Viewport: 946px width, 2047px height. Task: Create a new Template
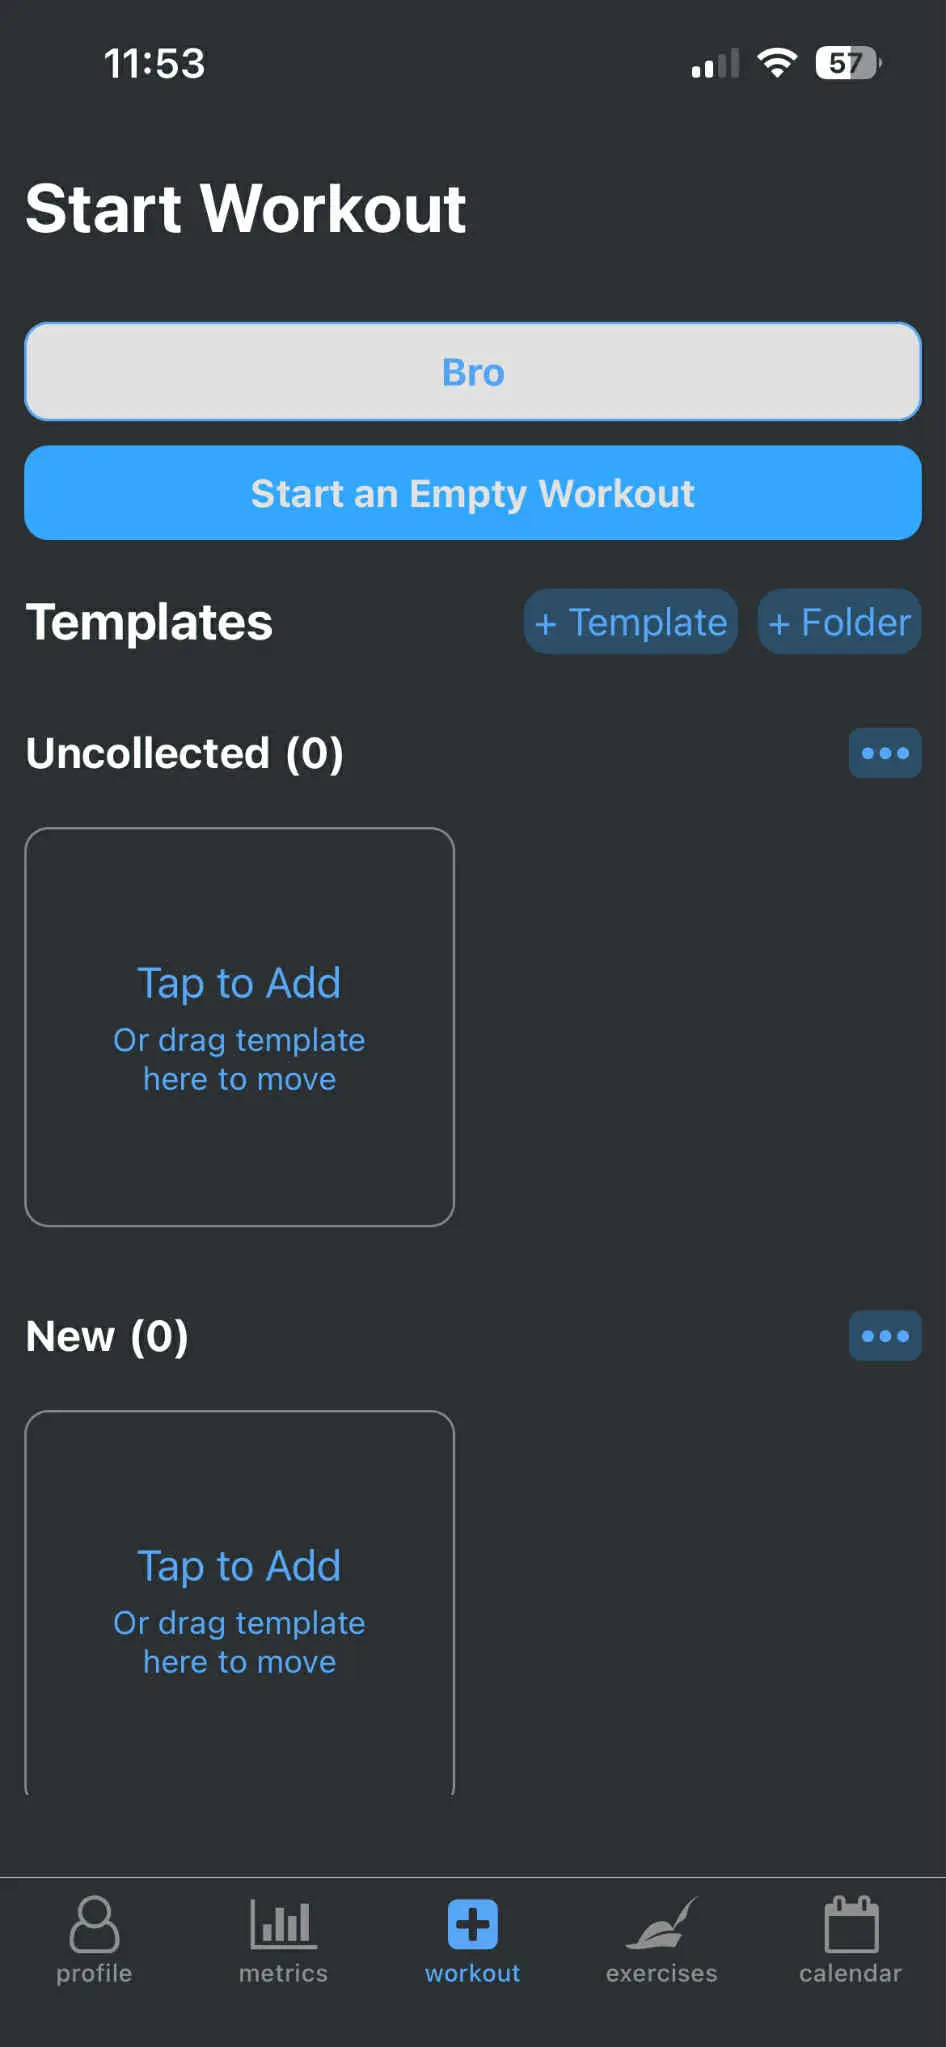pos(630,621)
